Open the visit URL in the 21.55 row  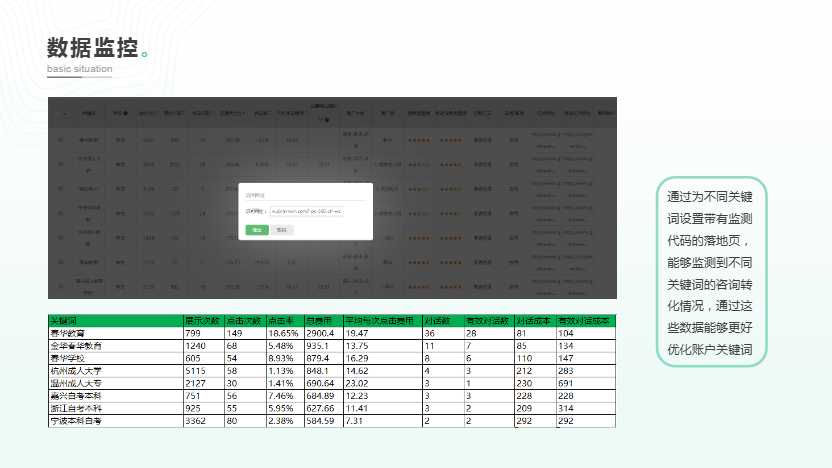point(546,287)
